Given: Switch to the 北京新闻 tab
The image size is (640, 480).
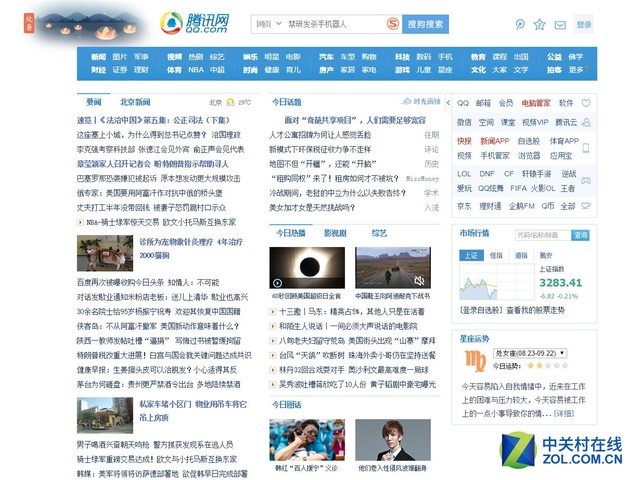Looking at the screenshot, I should pyautogui.click(x=135, y=102).
